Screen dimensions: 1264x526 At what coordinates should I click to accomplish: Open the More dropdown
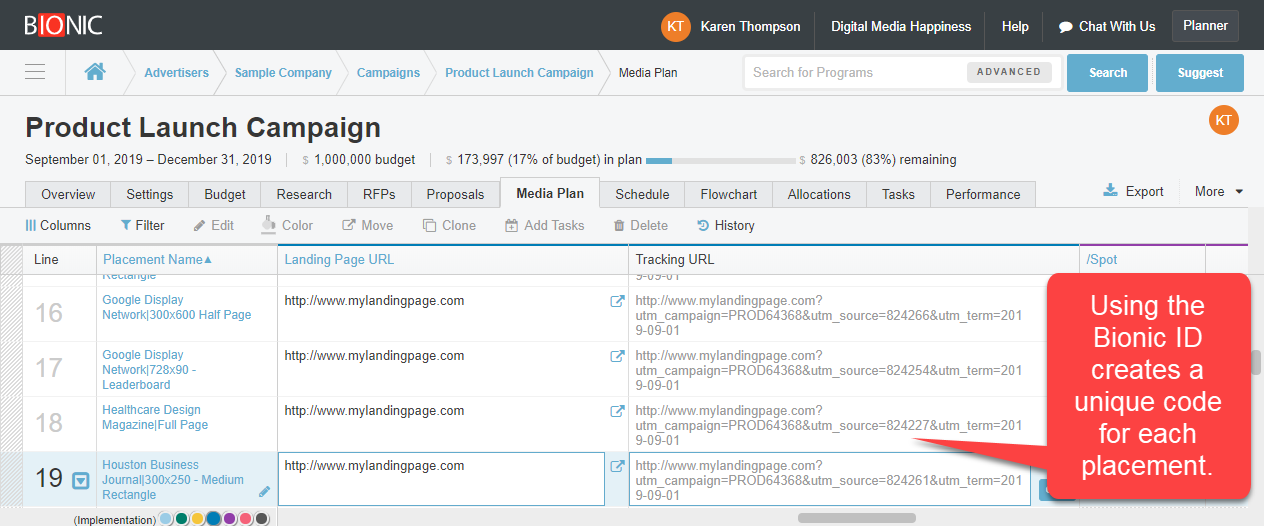click(1218, 191)
